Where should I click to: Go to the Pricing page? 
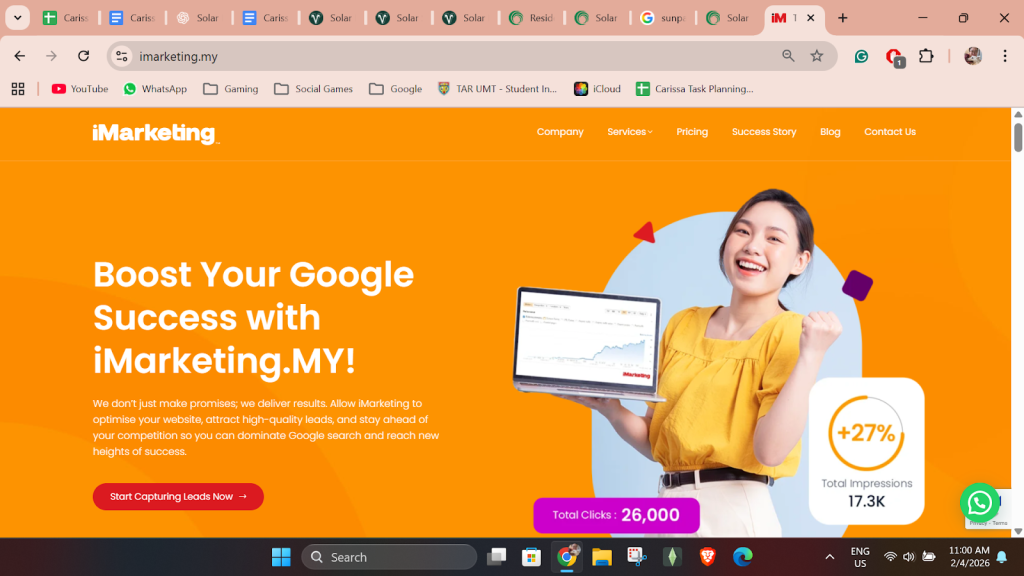click(x=692, y=132)
